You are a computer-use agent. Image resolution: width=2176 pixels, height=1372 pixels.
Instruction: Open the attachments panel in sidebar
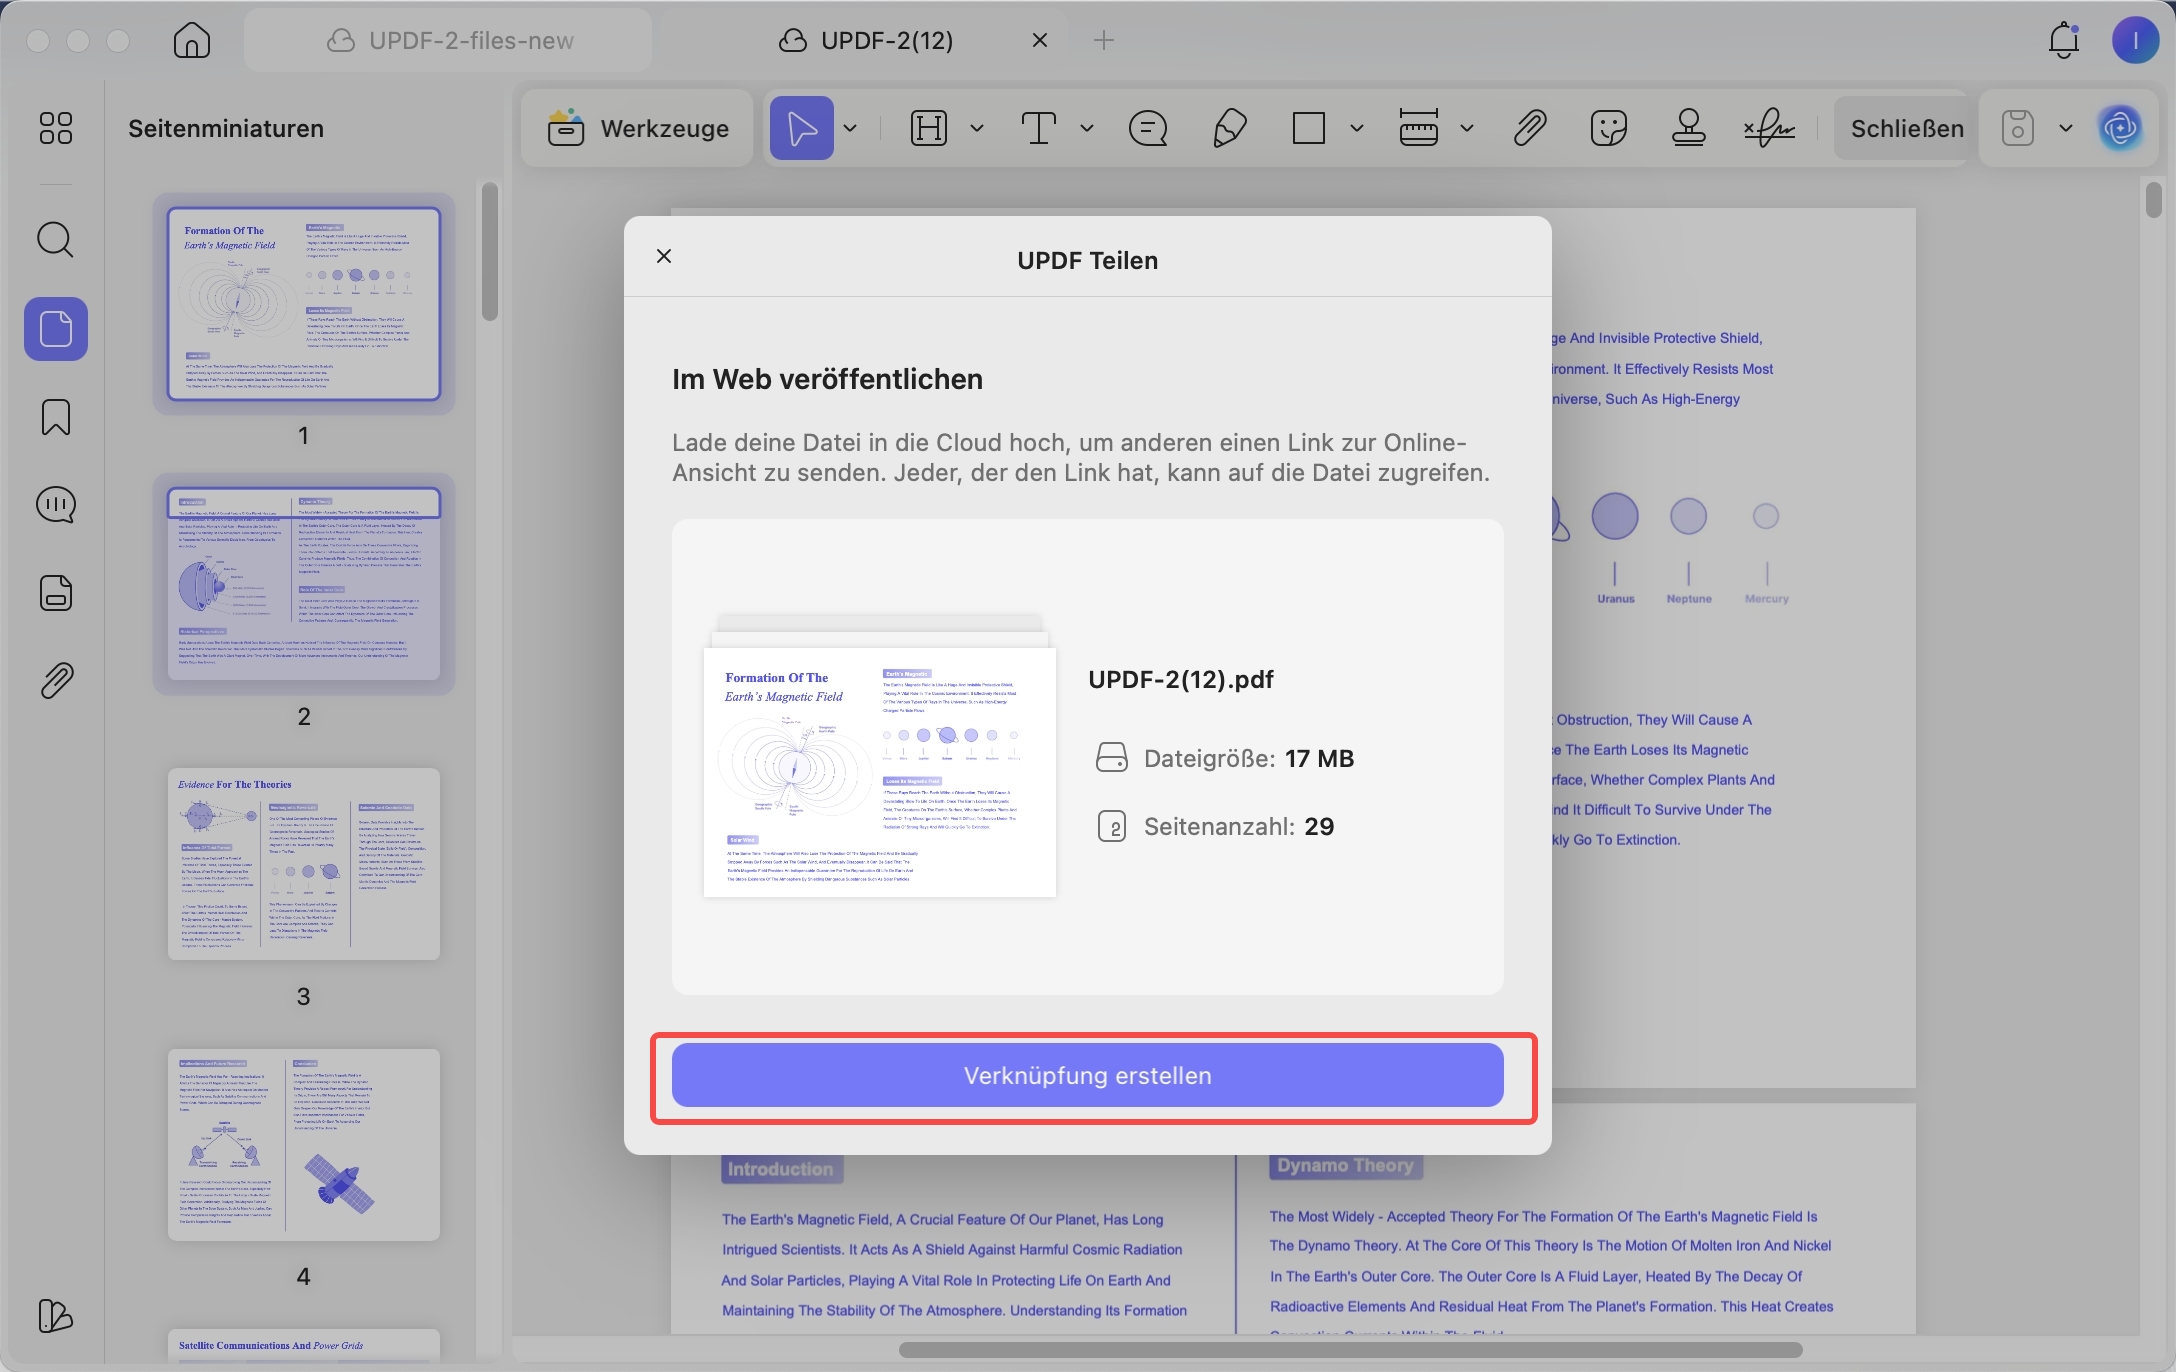tap(56, 681)
